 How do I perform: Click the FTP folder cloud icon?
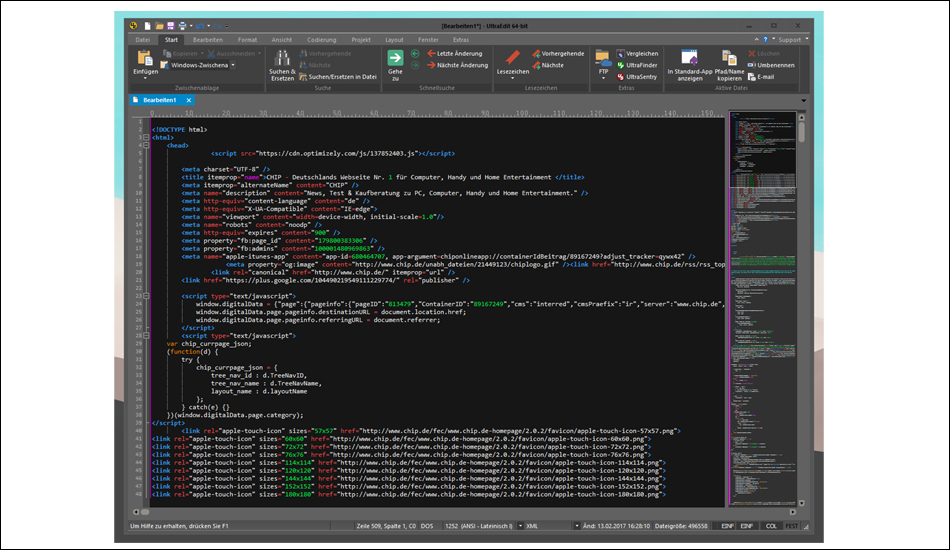pyautogui.click(x=603, y=58)
